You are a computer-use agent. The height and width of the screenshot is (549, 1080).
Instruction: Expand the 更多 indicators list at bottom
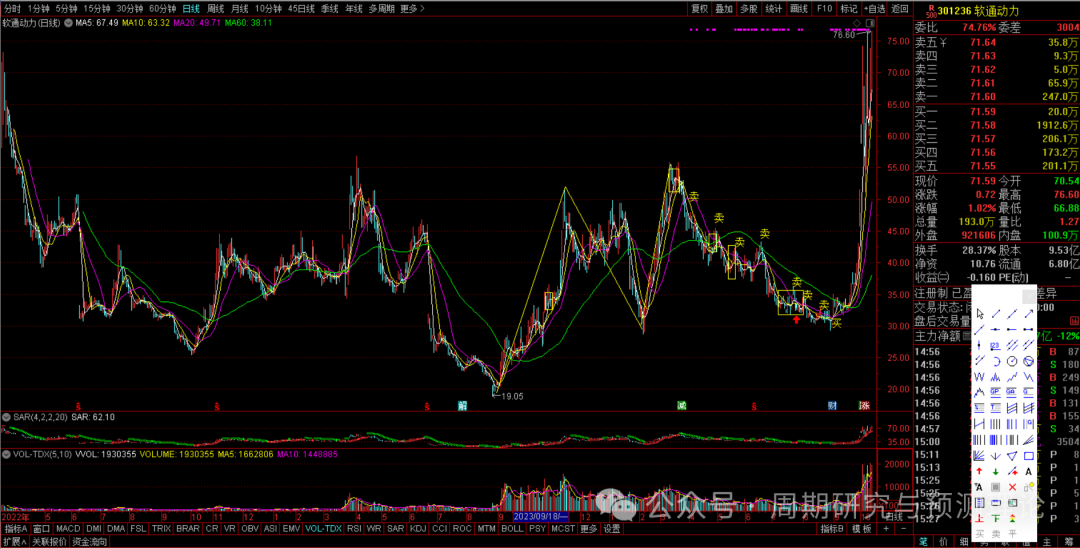coord(588,529)
